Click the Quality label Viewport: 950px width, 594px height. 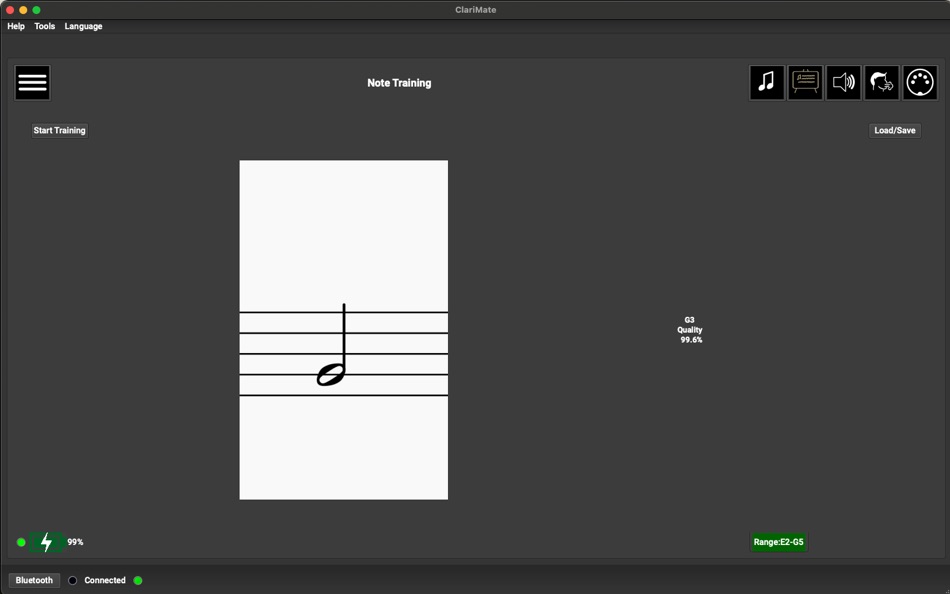[690, 330]
